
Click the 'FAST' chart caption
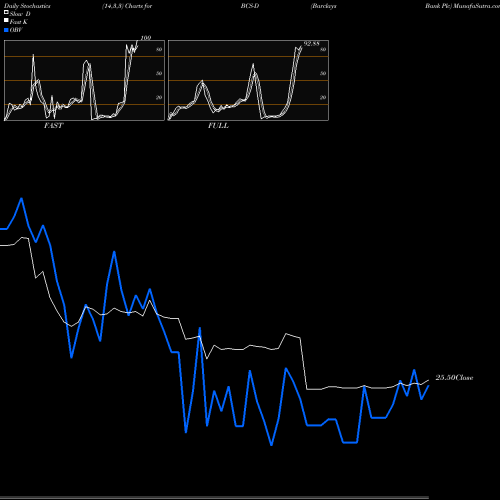[x=54, y=126]
